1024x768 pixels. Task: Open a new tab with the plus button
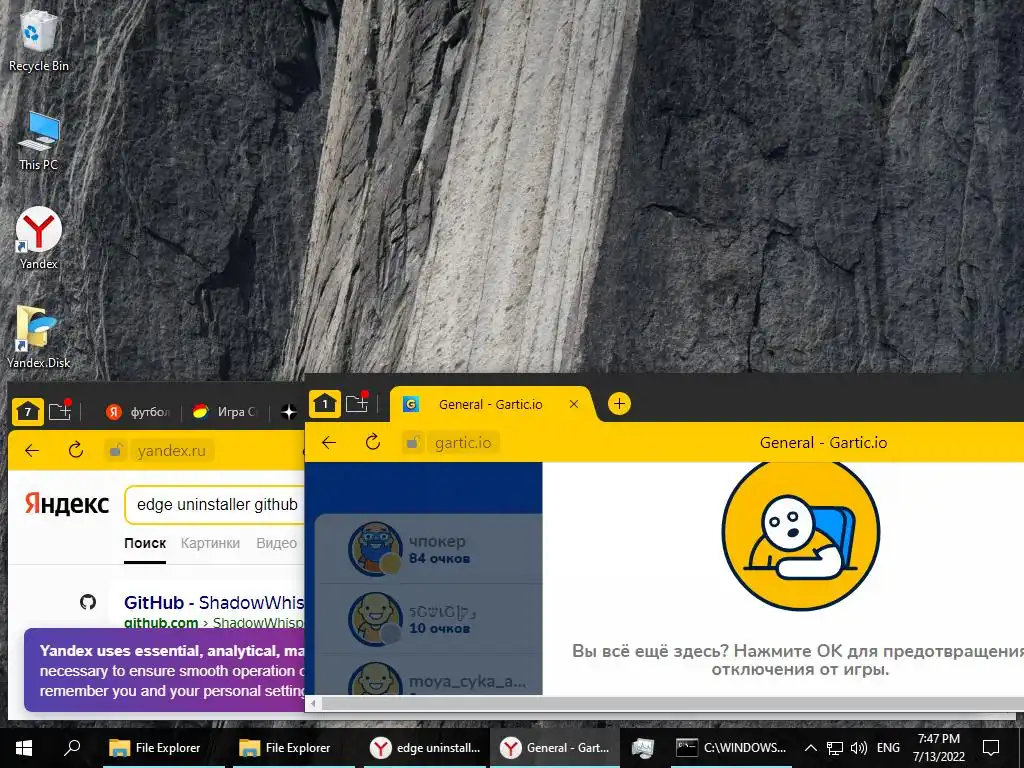[619, 404]
